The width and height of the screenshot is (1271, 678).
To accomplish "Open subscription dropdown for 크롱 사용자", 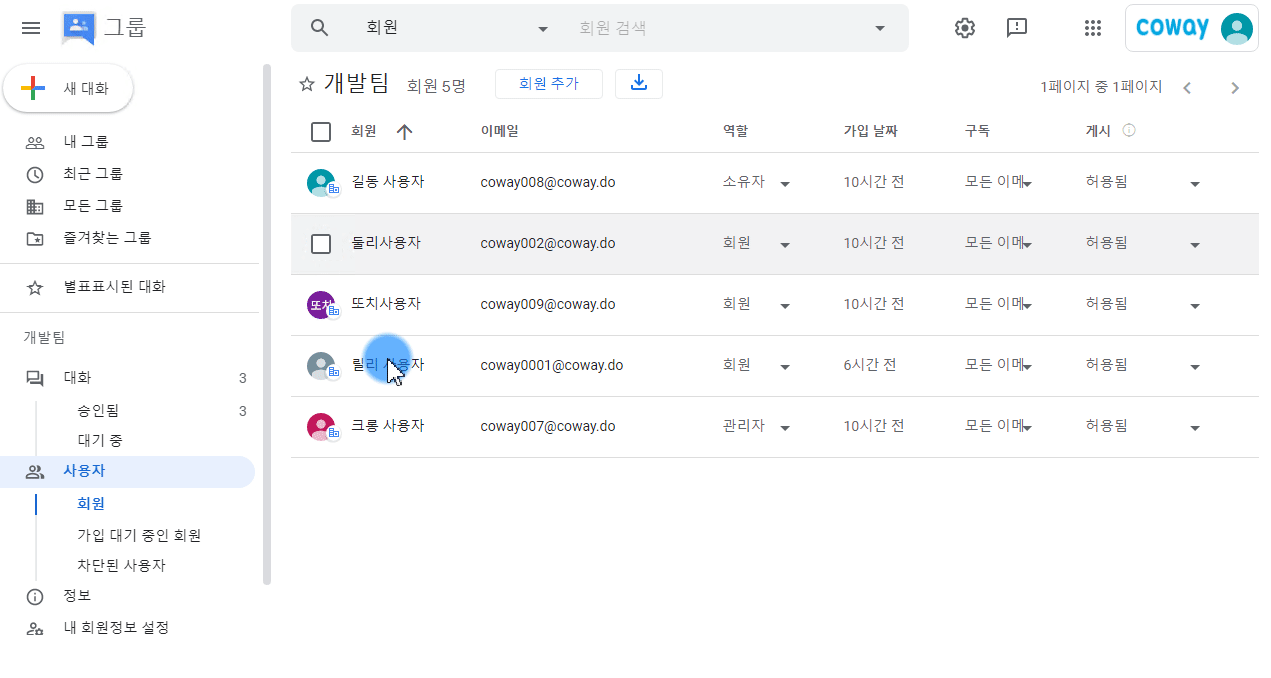I will tap(1027, 428).
